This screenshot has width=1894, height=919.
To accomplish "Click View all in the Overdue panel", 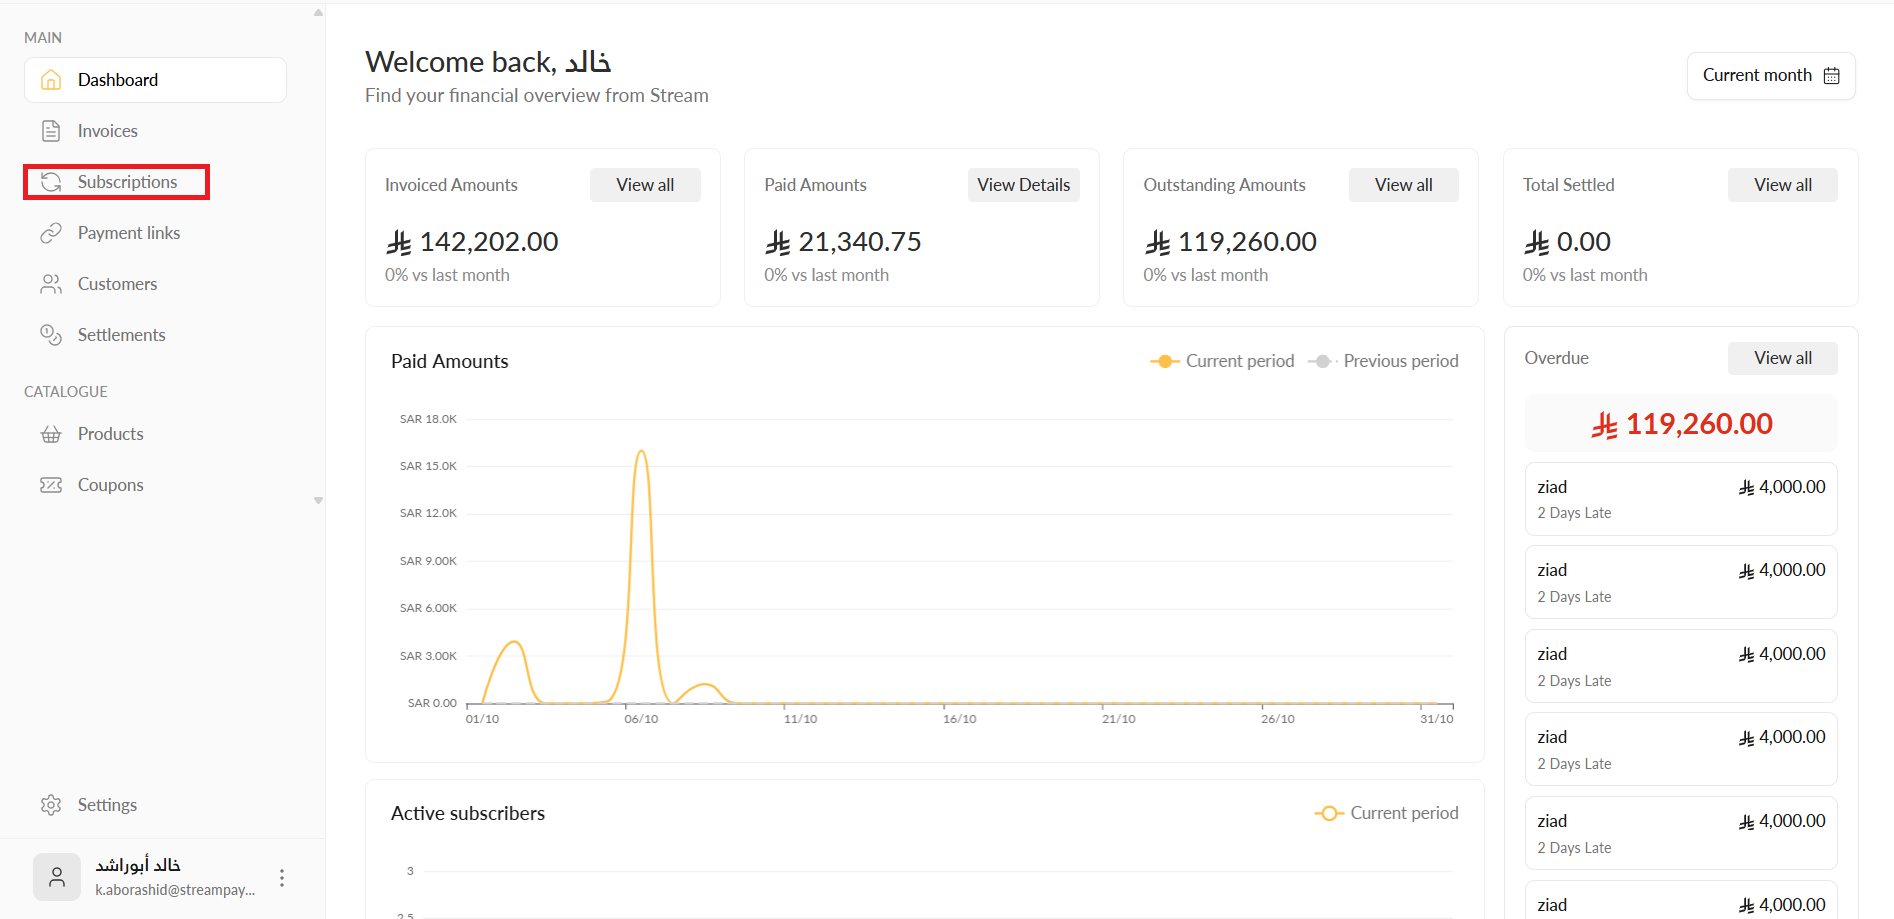I will point(1782,358).
